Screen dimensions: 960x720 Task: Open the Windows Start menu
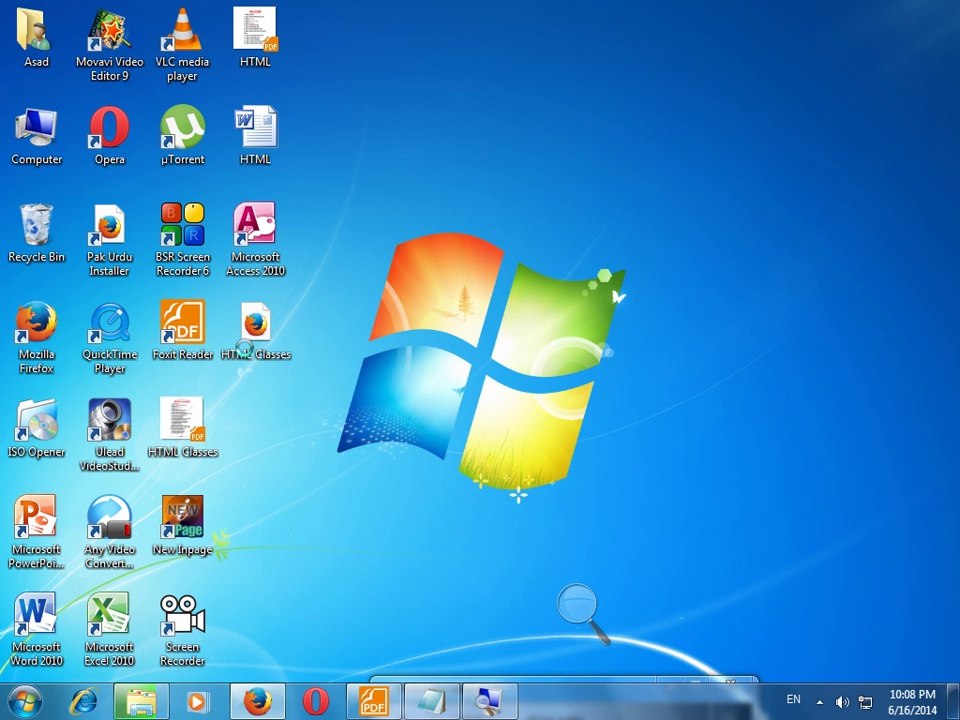25,702
